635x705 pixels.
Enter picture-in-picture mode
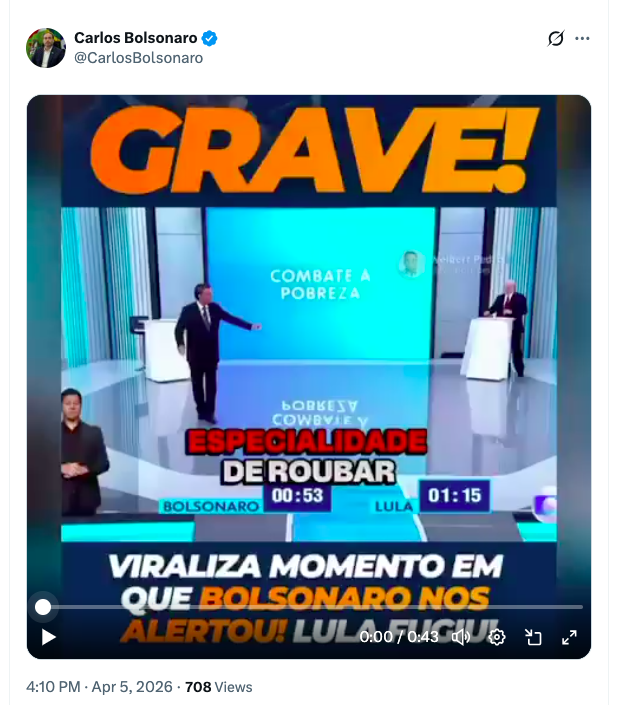(x=533, y=637)
